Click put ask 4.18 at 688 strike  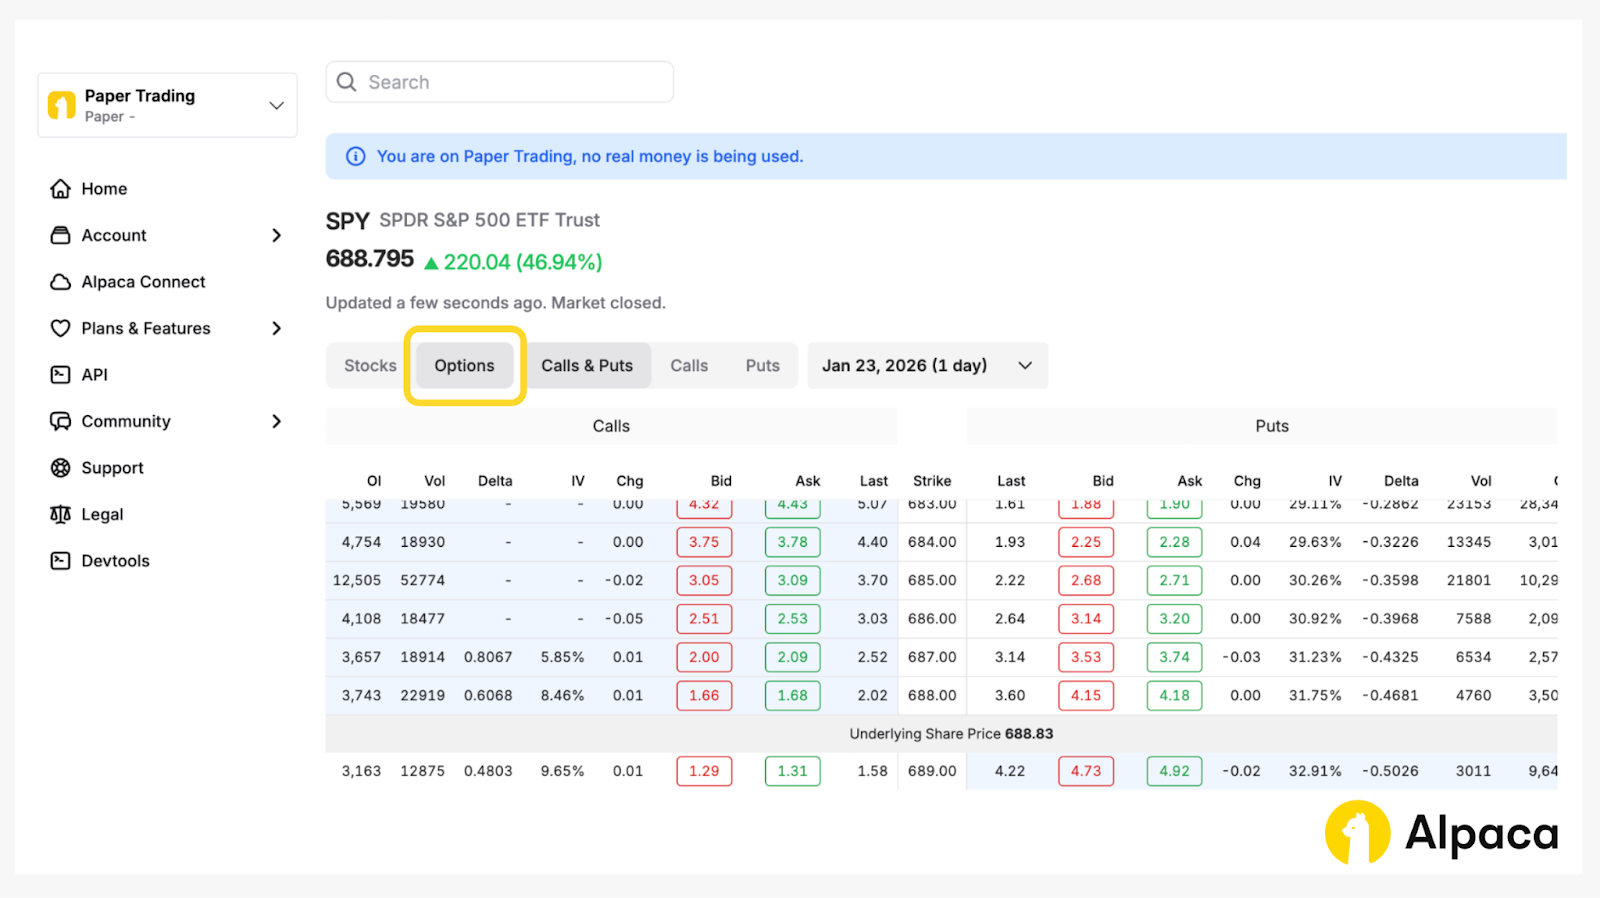click(1174, 695)
